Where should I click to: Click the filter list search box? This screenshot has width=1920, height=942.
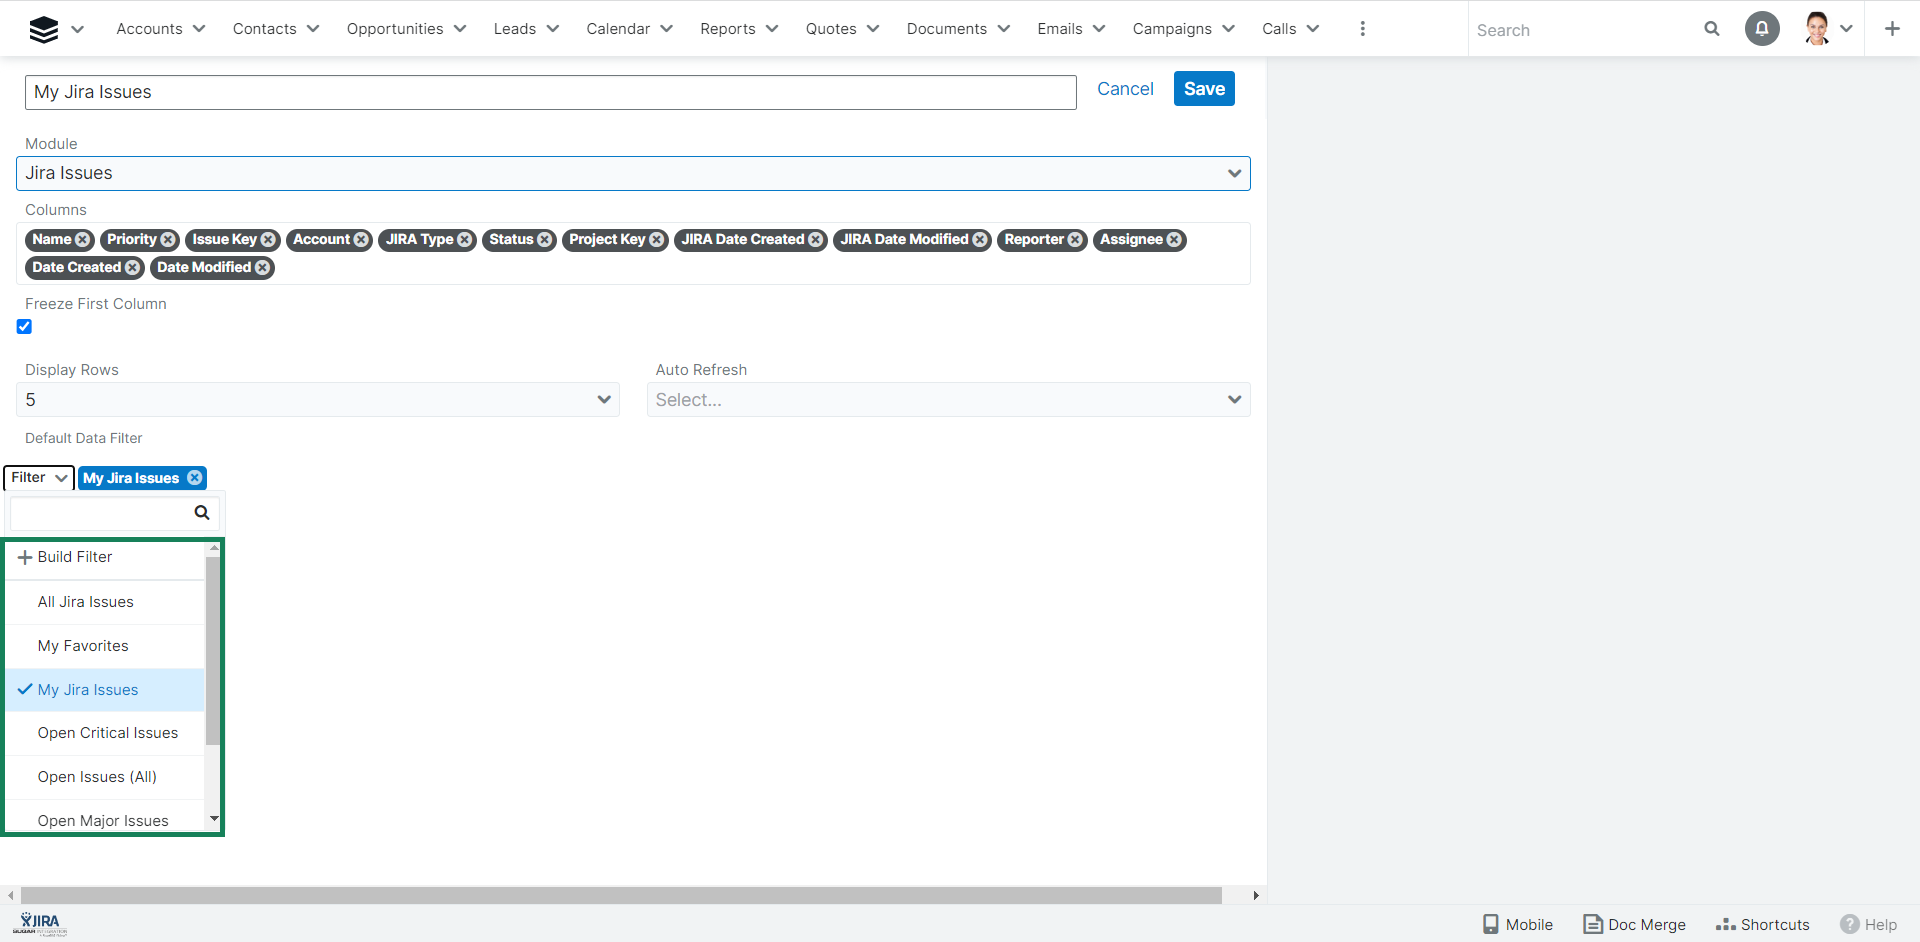pos(114,513)
